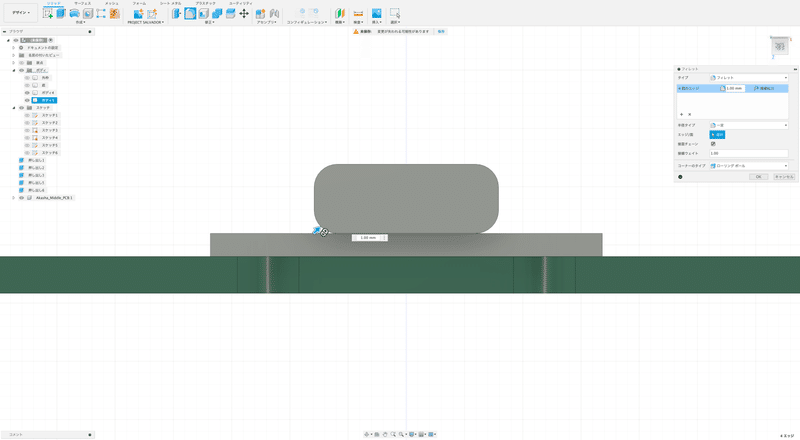Switch to the シート メタル tab
The height and width of the screenshot is (440, 800).
(170, 4)
